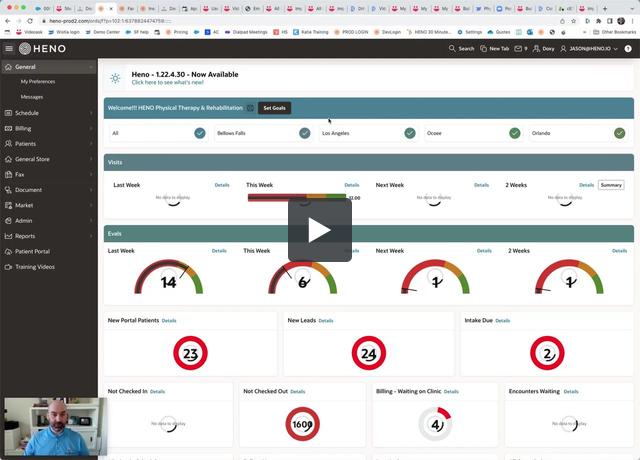The width and height of the screenshot is (640, 460).
Task: Click the Evals This Week gauge showing 6
Action: (x=302, y=277)
